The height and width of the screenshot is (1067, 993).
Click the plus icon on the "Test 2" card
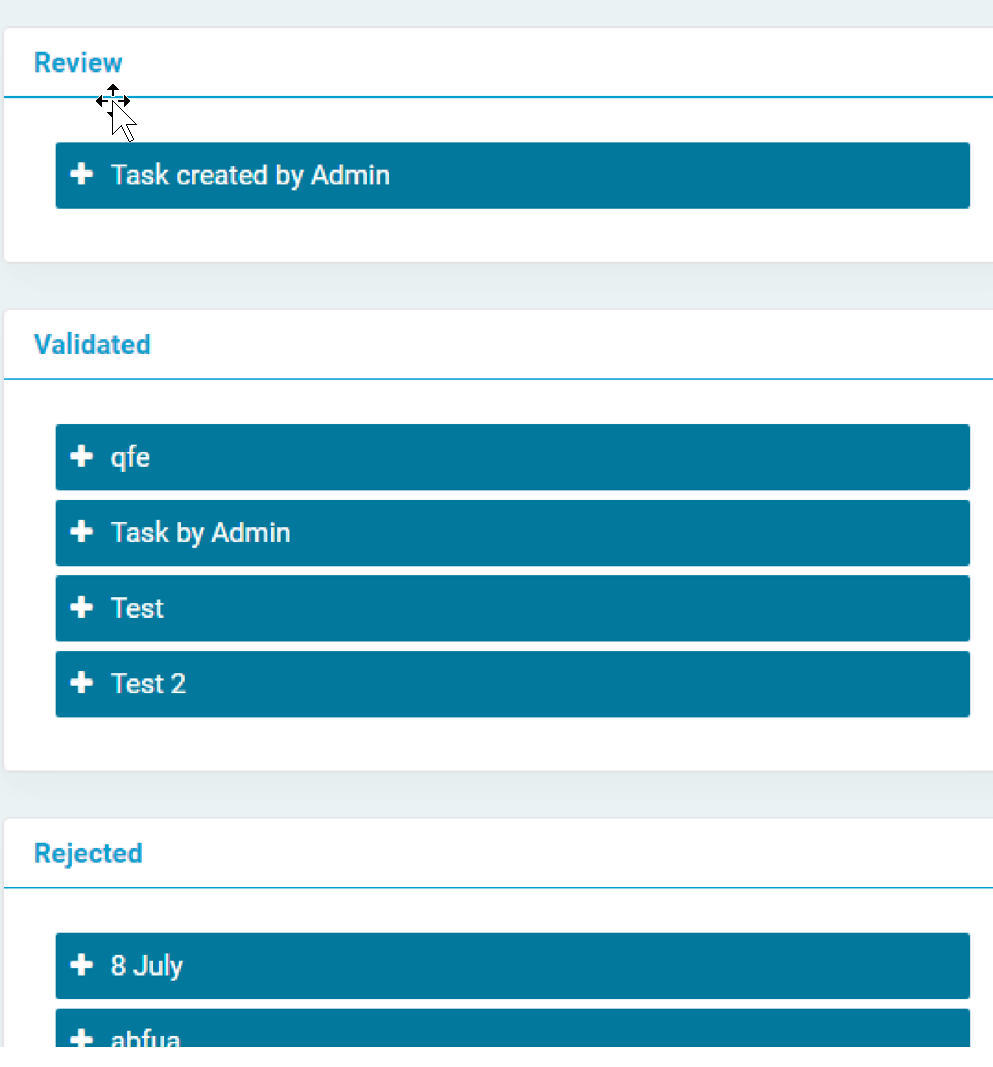[x=82, y=684]
